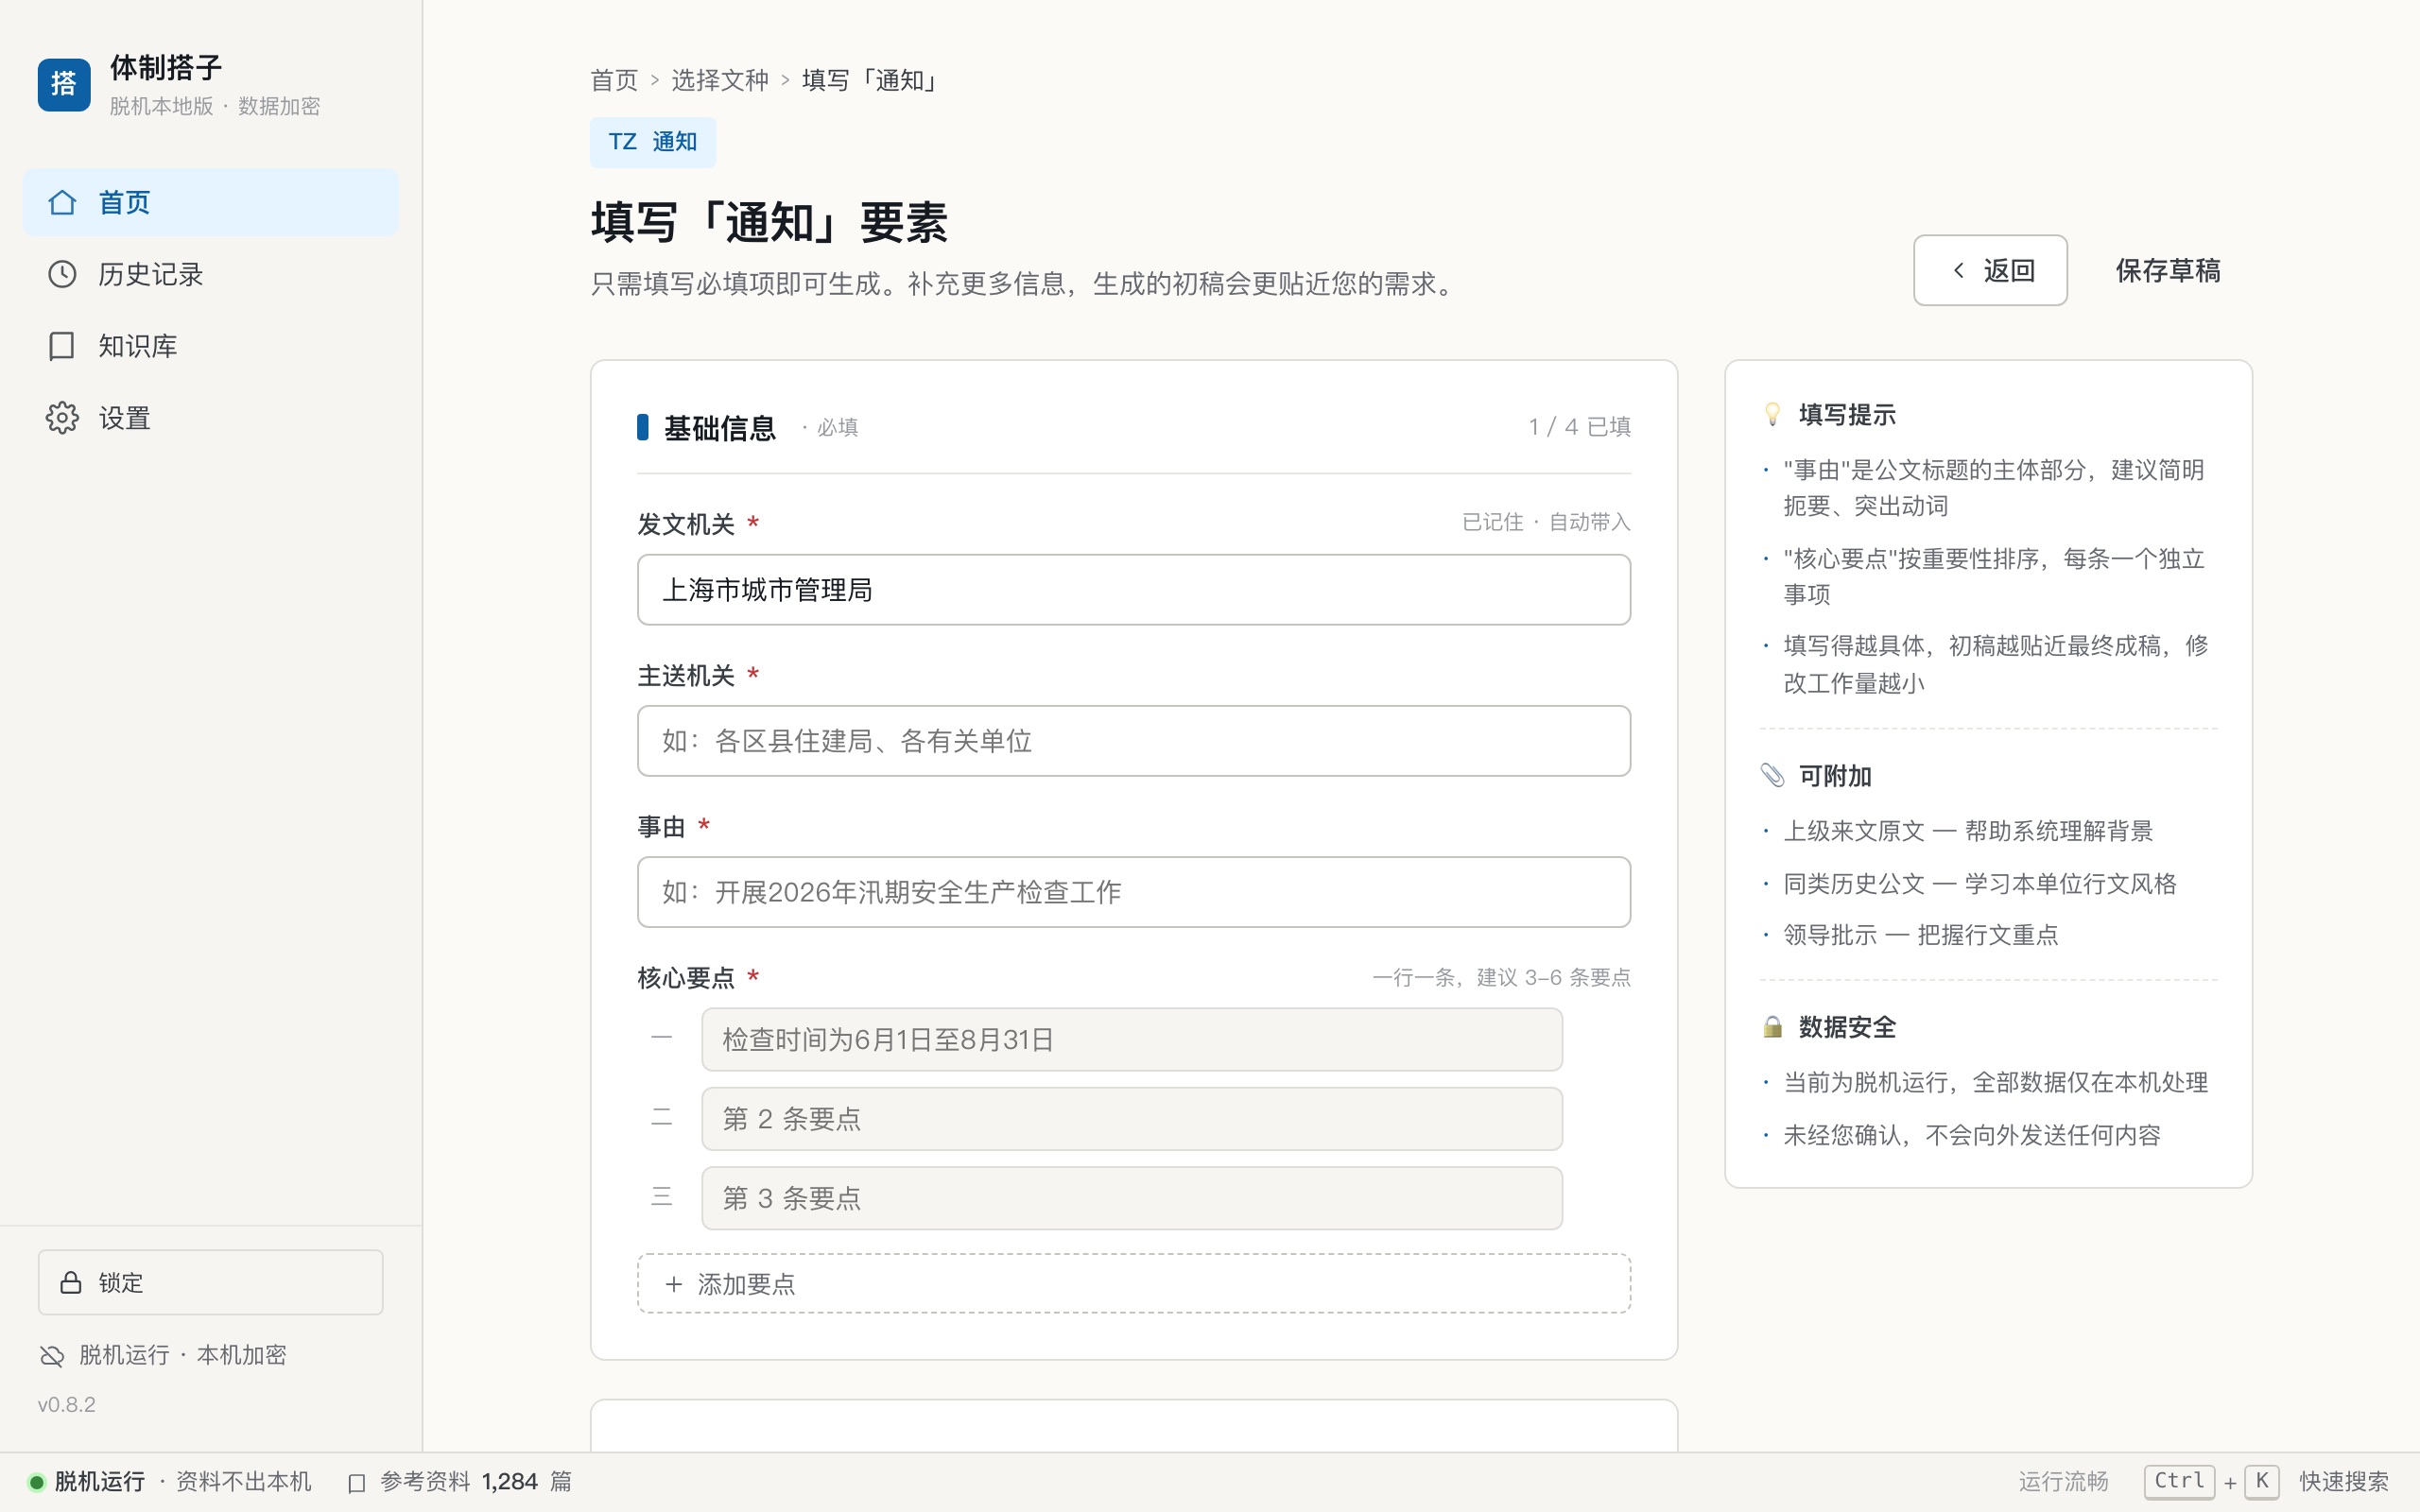Screen dimensions: 2420x1512
Task: Click the offline cloud icon near 脱机运行
Action: pyautogui.click(x=52, y=1355)
